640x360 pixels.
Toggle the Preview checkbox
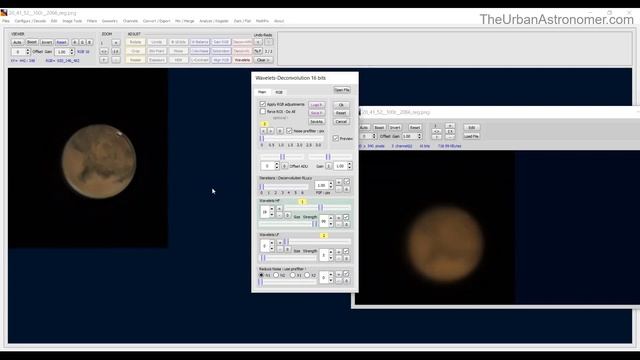pos(336,138)
